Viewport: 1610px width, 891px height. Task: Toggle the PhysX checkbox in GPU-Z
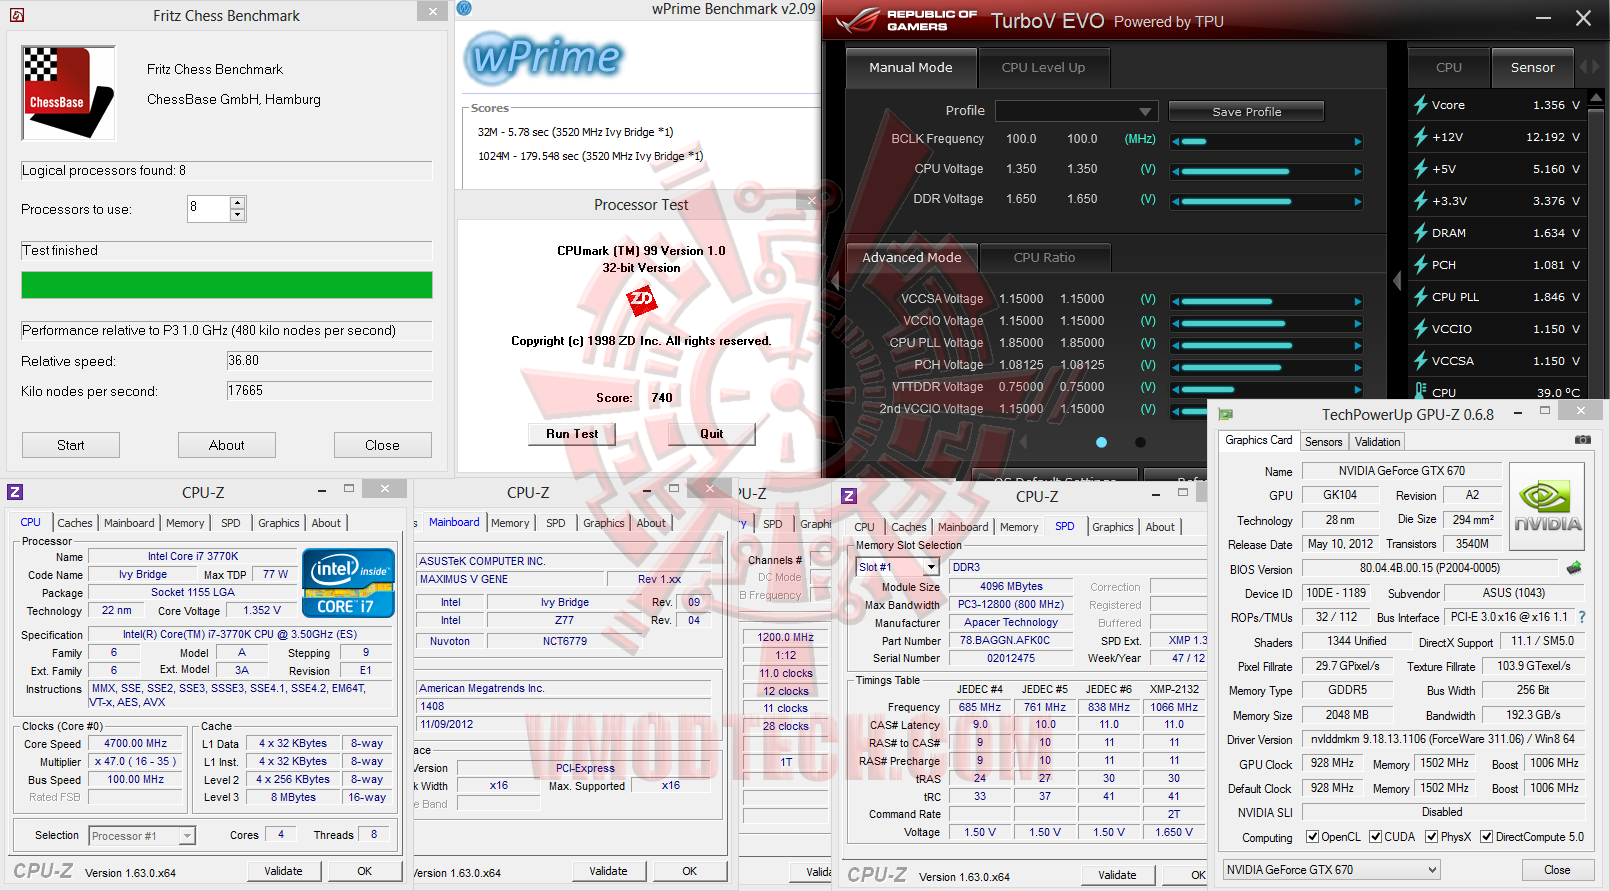point(1431,837)
